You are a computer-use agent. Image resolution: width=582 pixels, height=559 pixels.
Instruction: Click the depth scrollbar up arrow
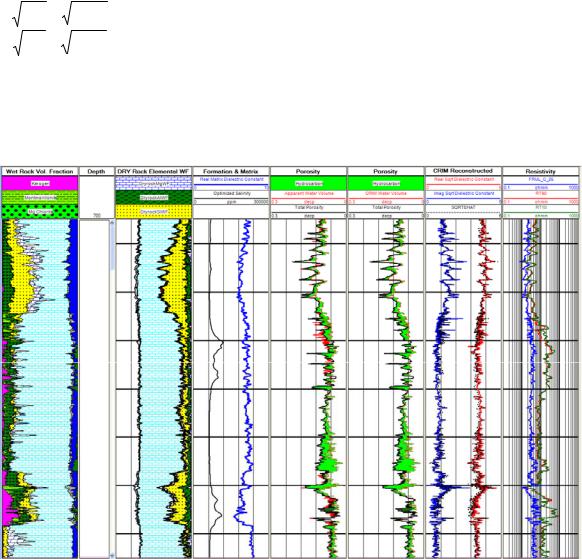[x=112, y=222]
